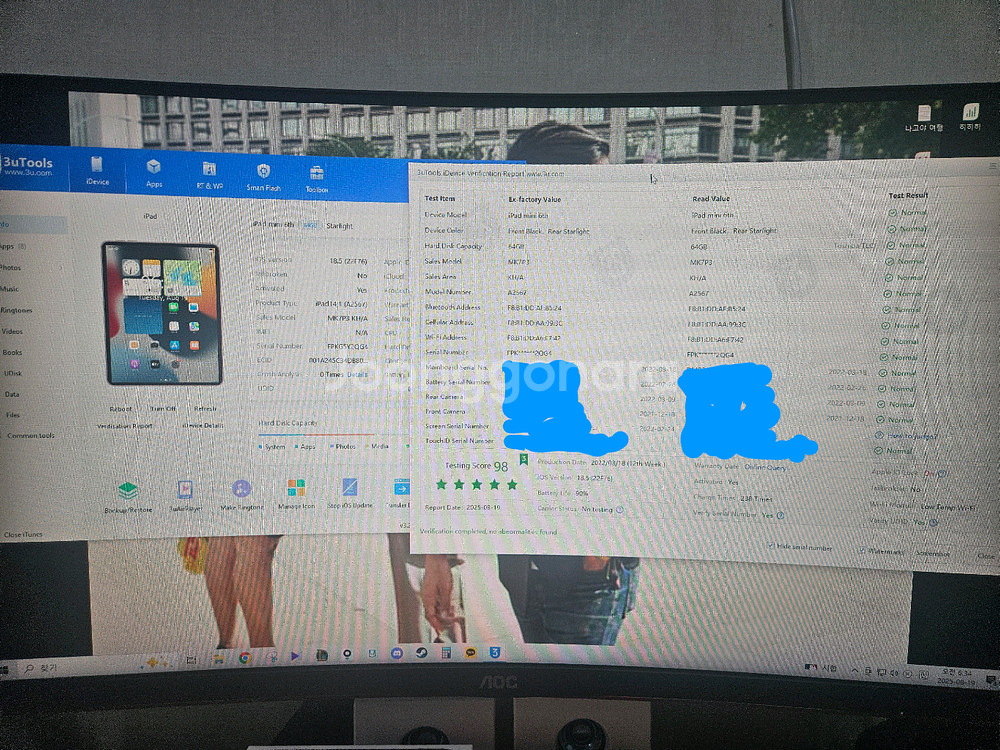This screenshot has width=1000, height=750.
Task: Select Files in the left sidebar
Action: click(13, 415)
